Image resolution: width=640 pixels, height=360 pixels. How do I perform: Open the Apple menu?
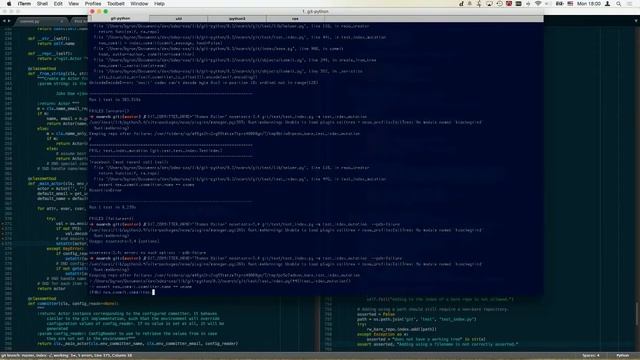9,4
